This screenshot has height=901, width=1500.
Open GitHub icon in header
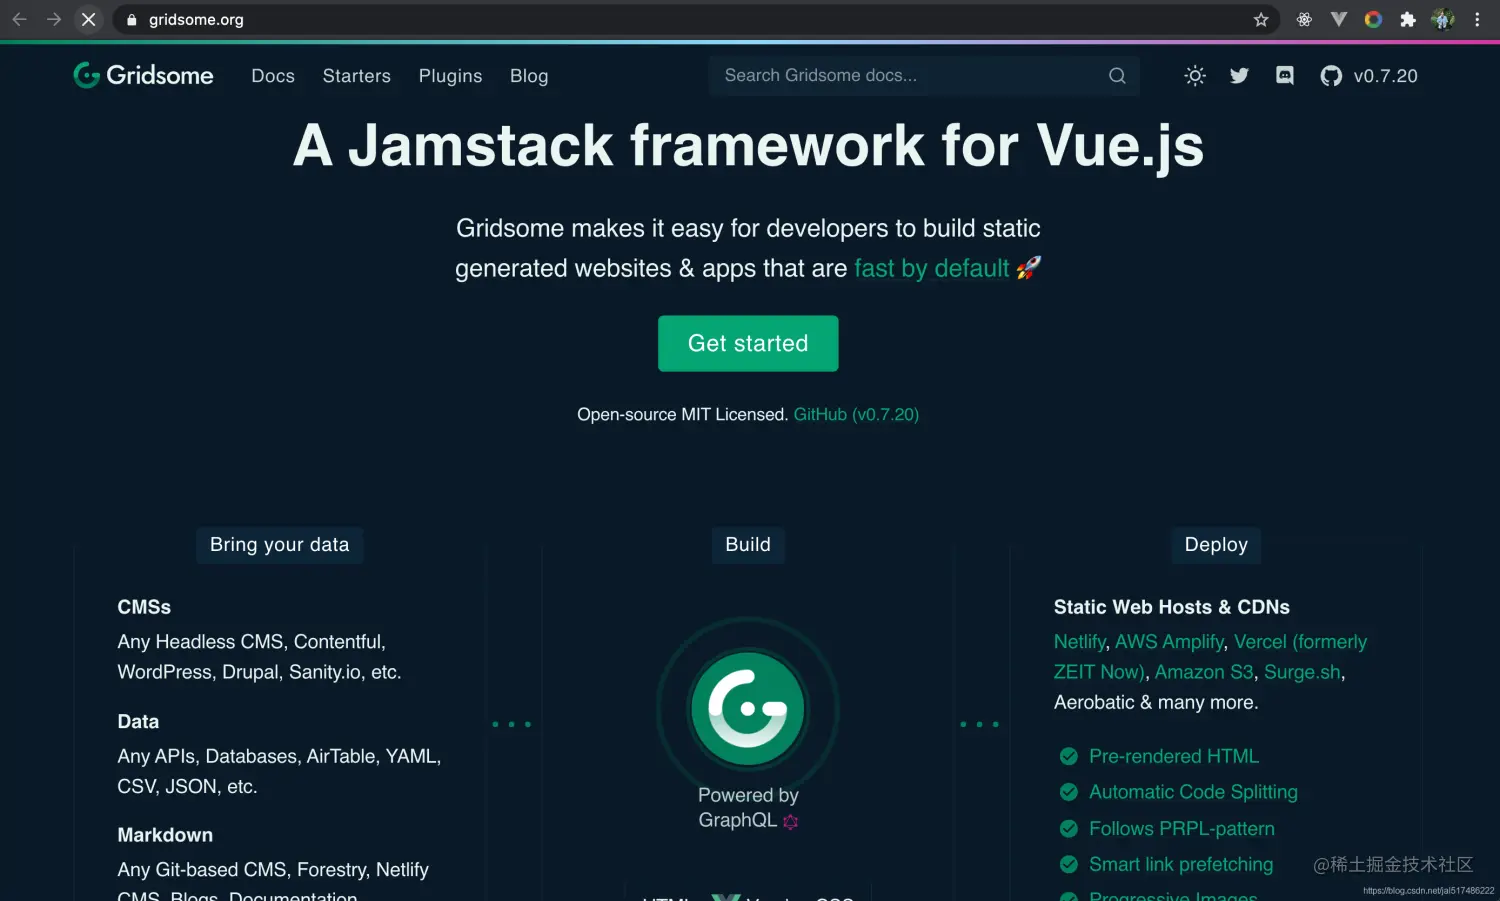pyautogui.click(x=1331, y=76)
